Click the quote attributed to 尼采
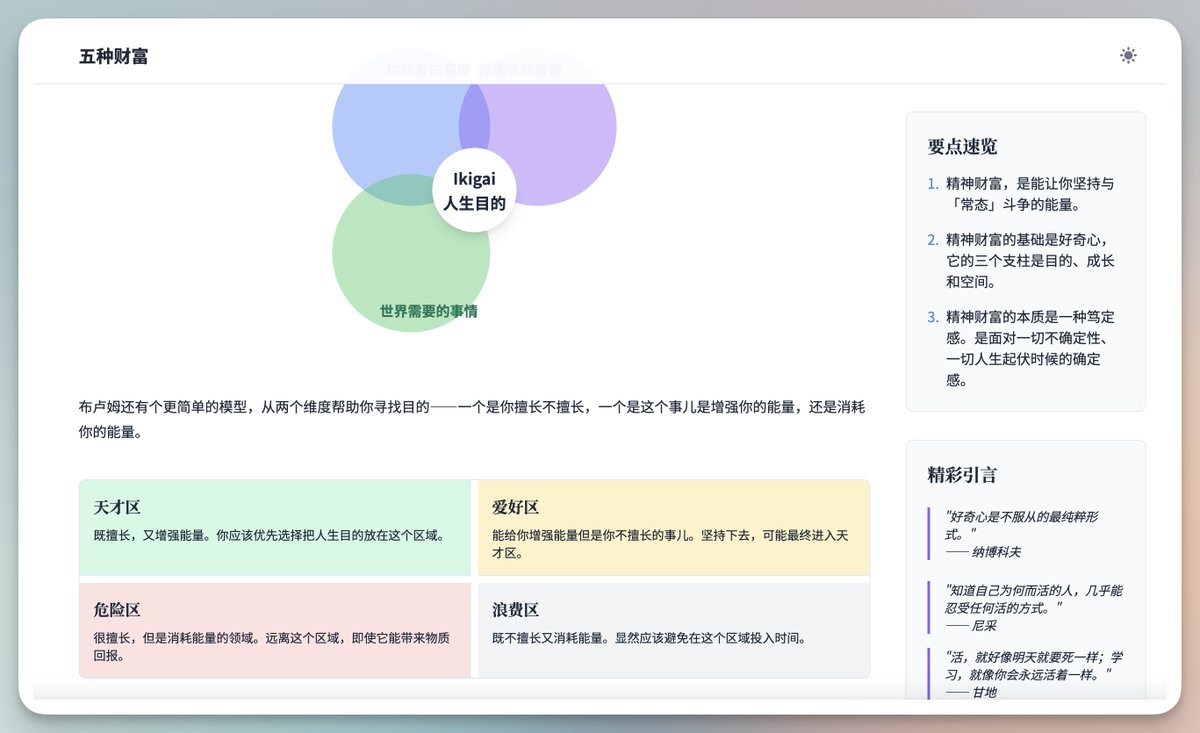The image size is (1200, 733). pos(1026,607)
